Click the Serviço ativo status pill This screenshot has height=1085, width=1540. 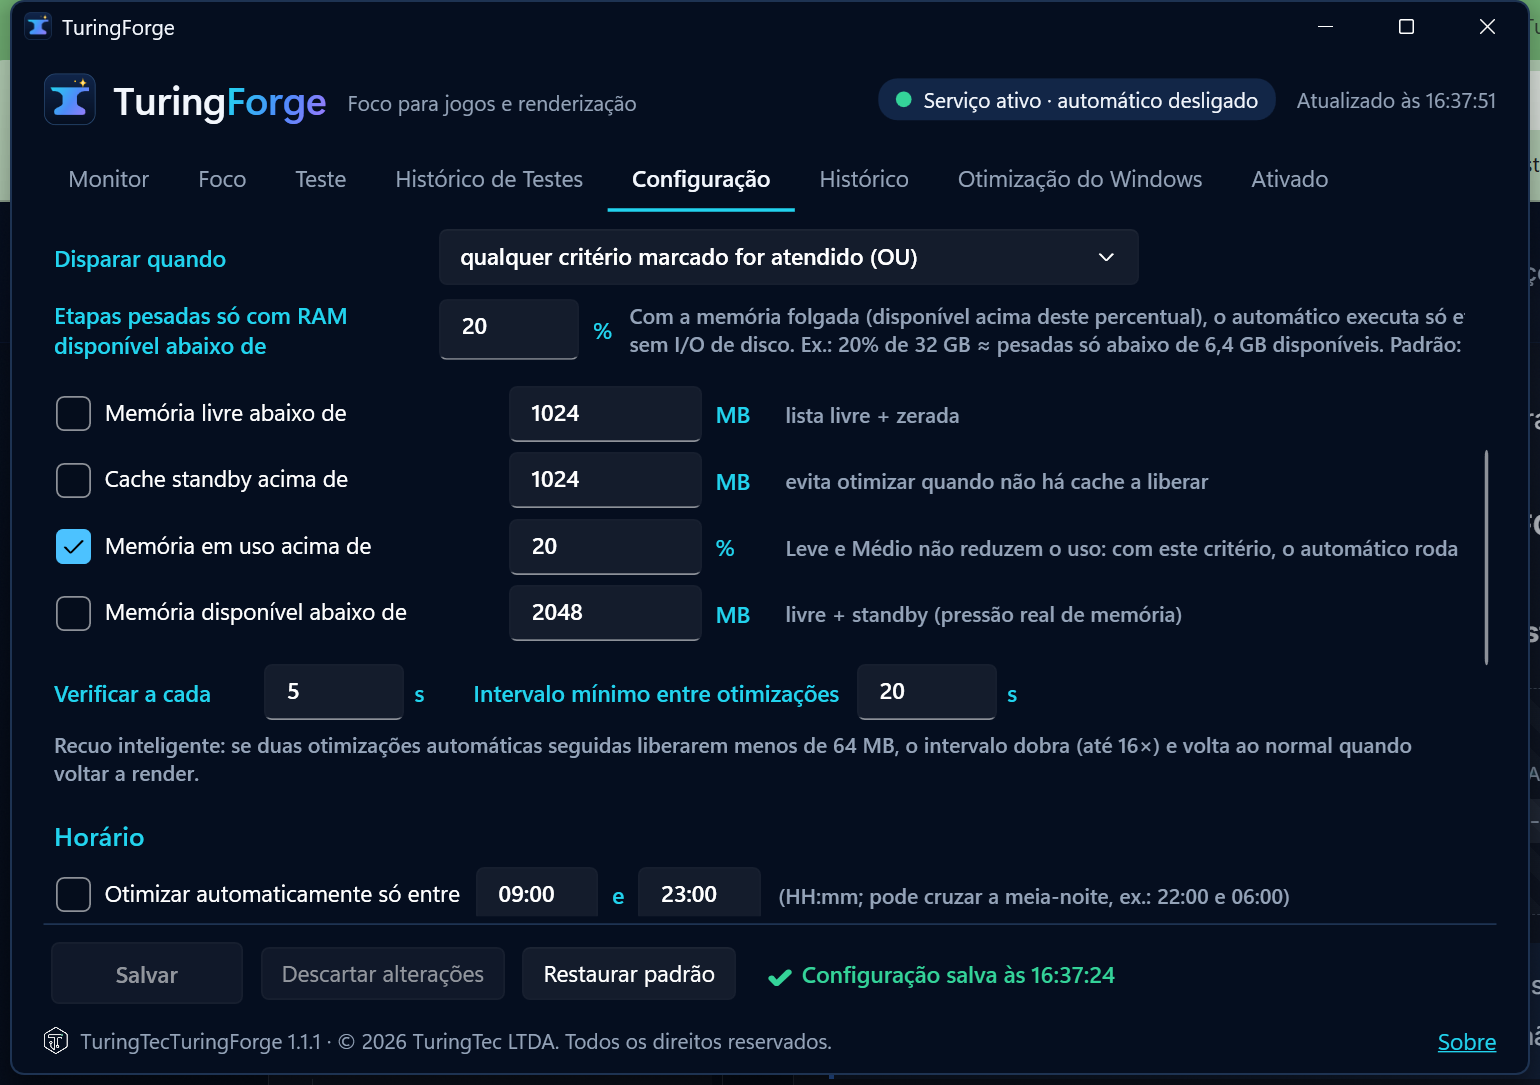click(1077, 100)
